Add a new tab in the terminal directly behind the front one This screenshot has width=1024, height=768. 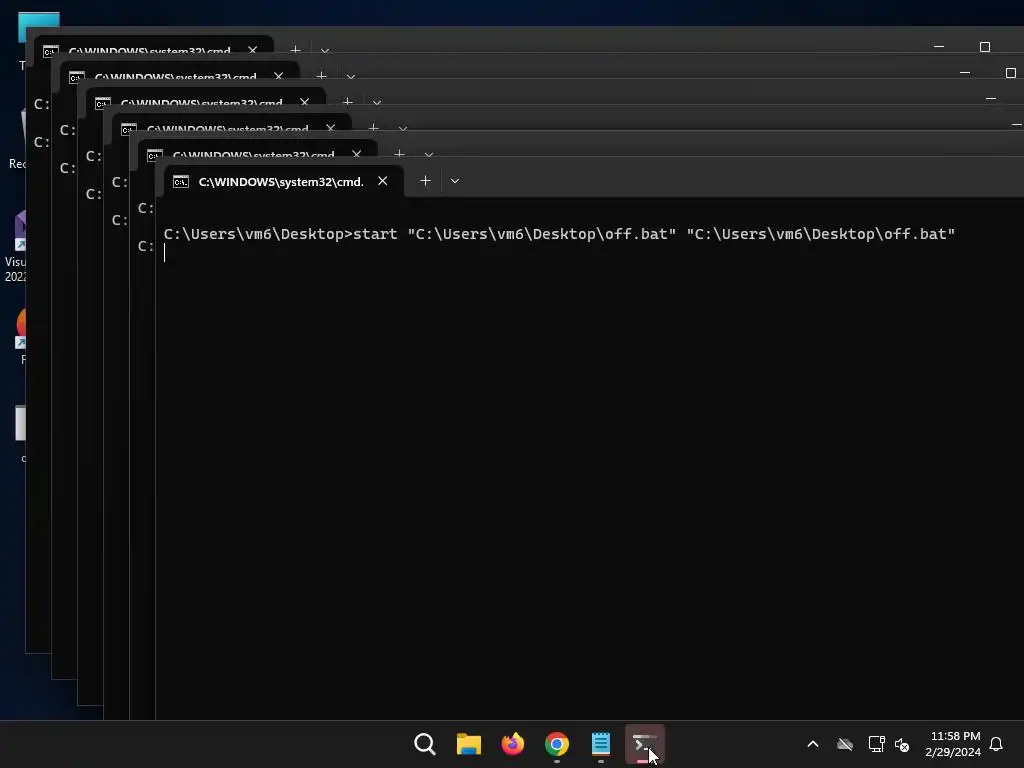[x=400, y=153]
